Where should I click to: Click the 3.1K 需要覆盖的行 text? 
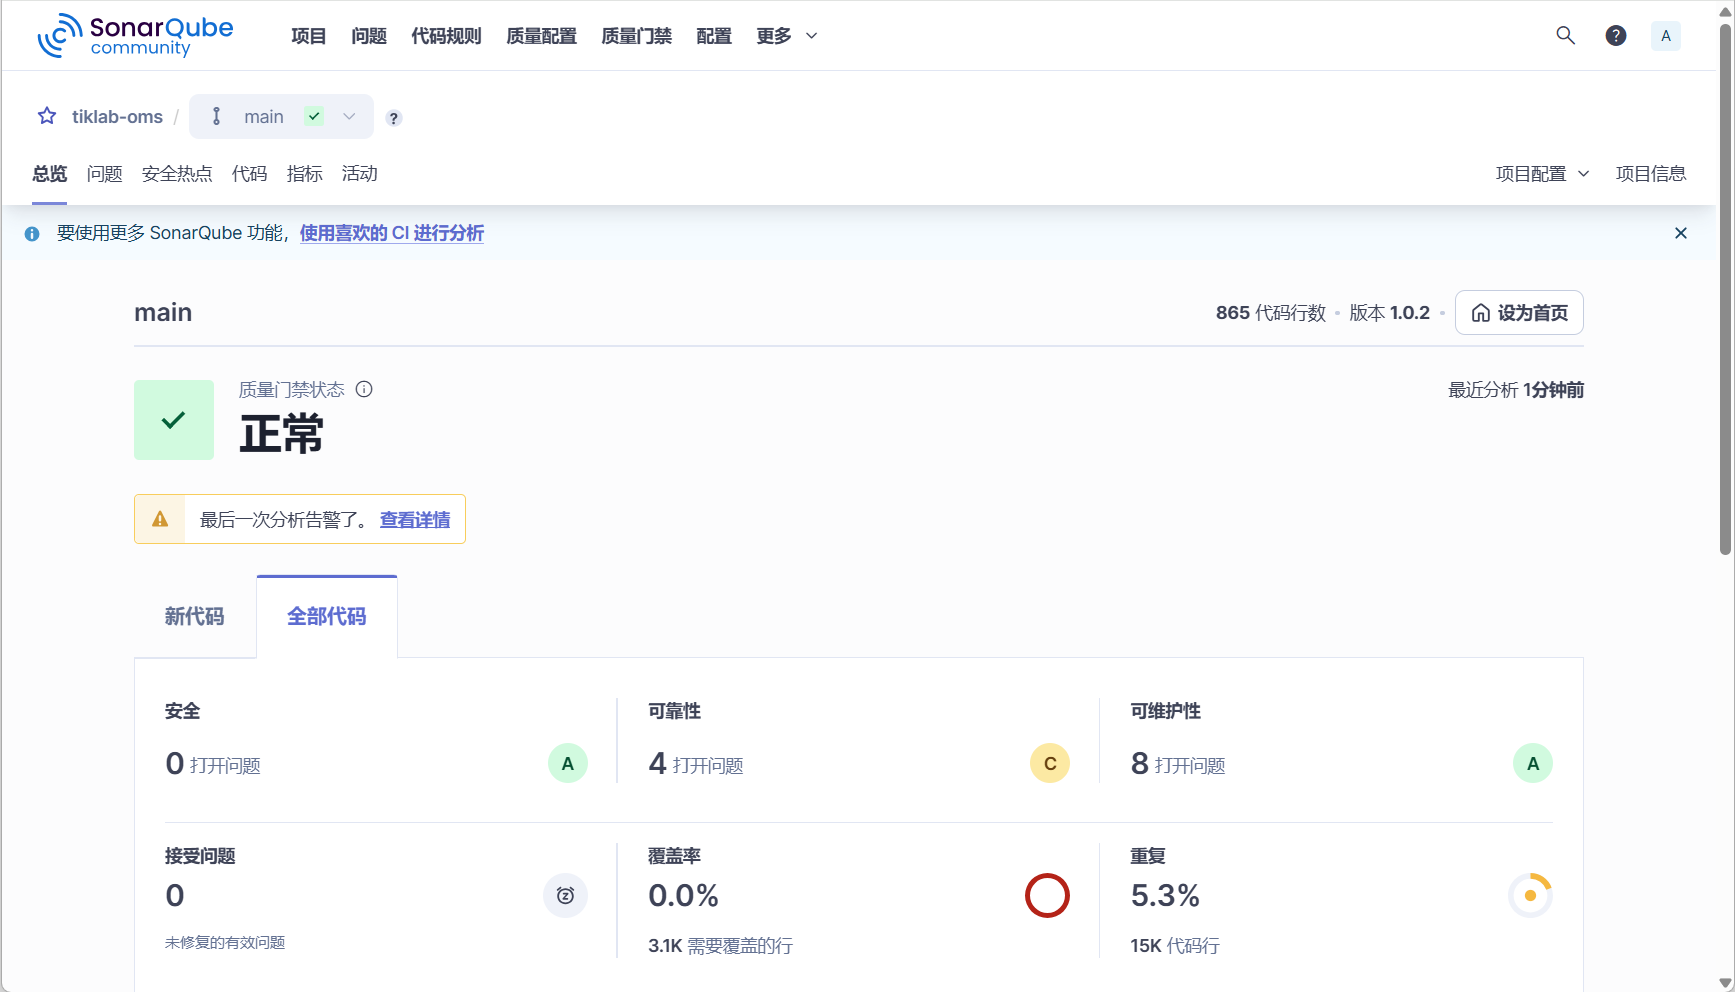point(720,946)
